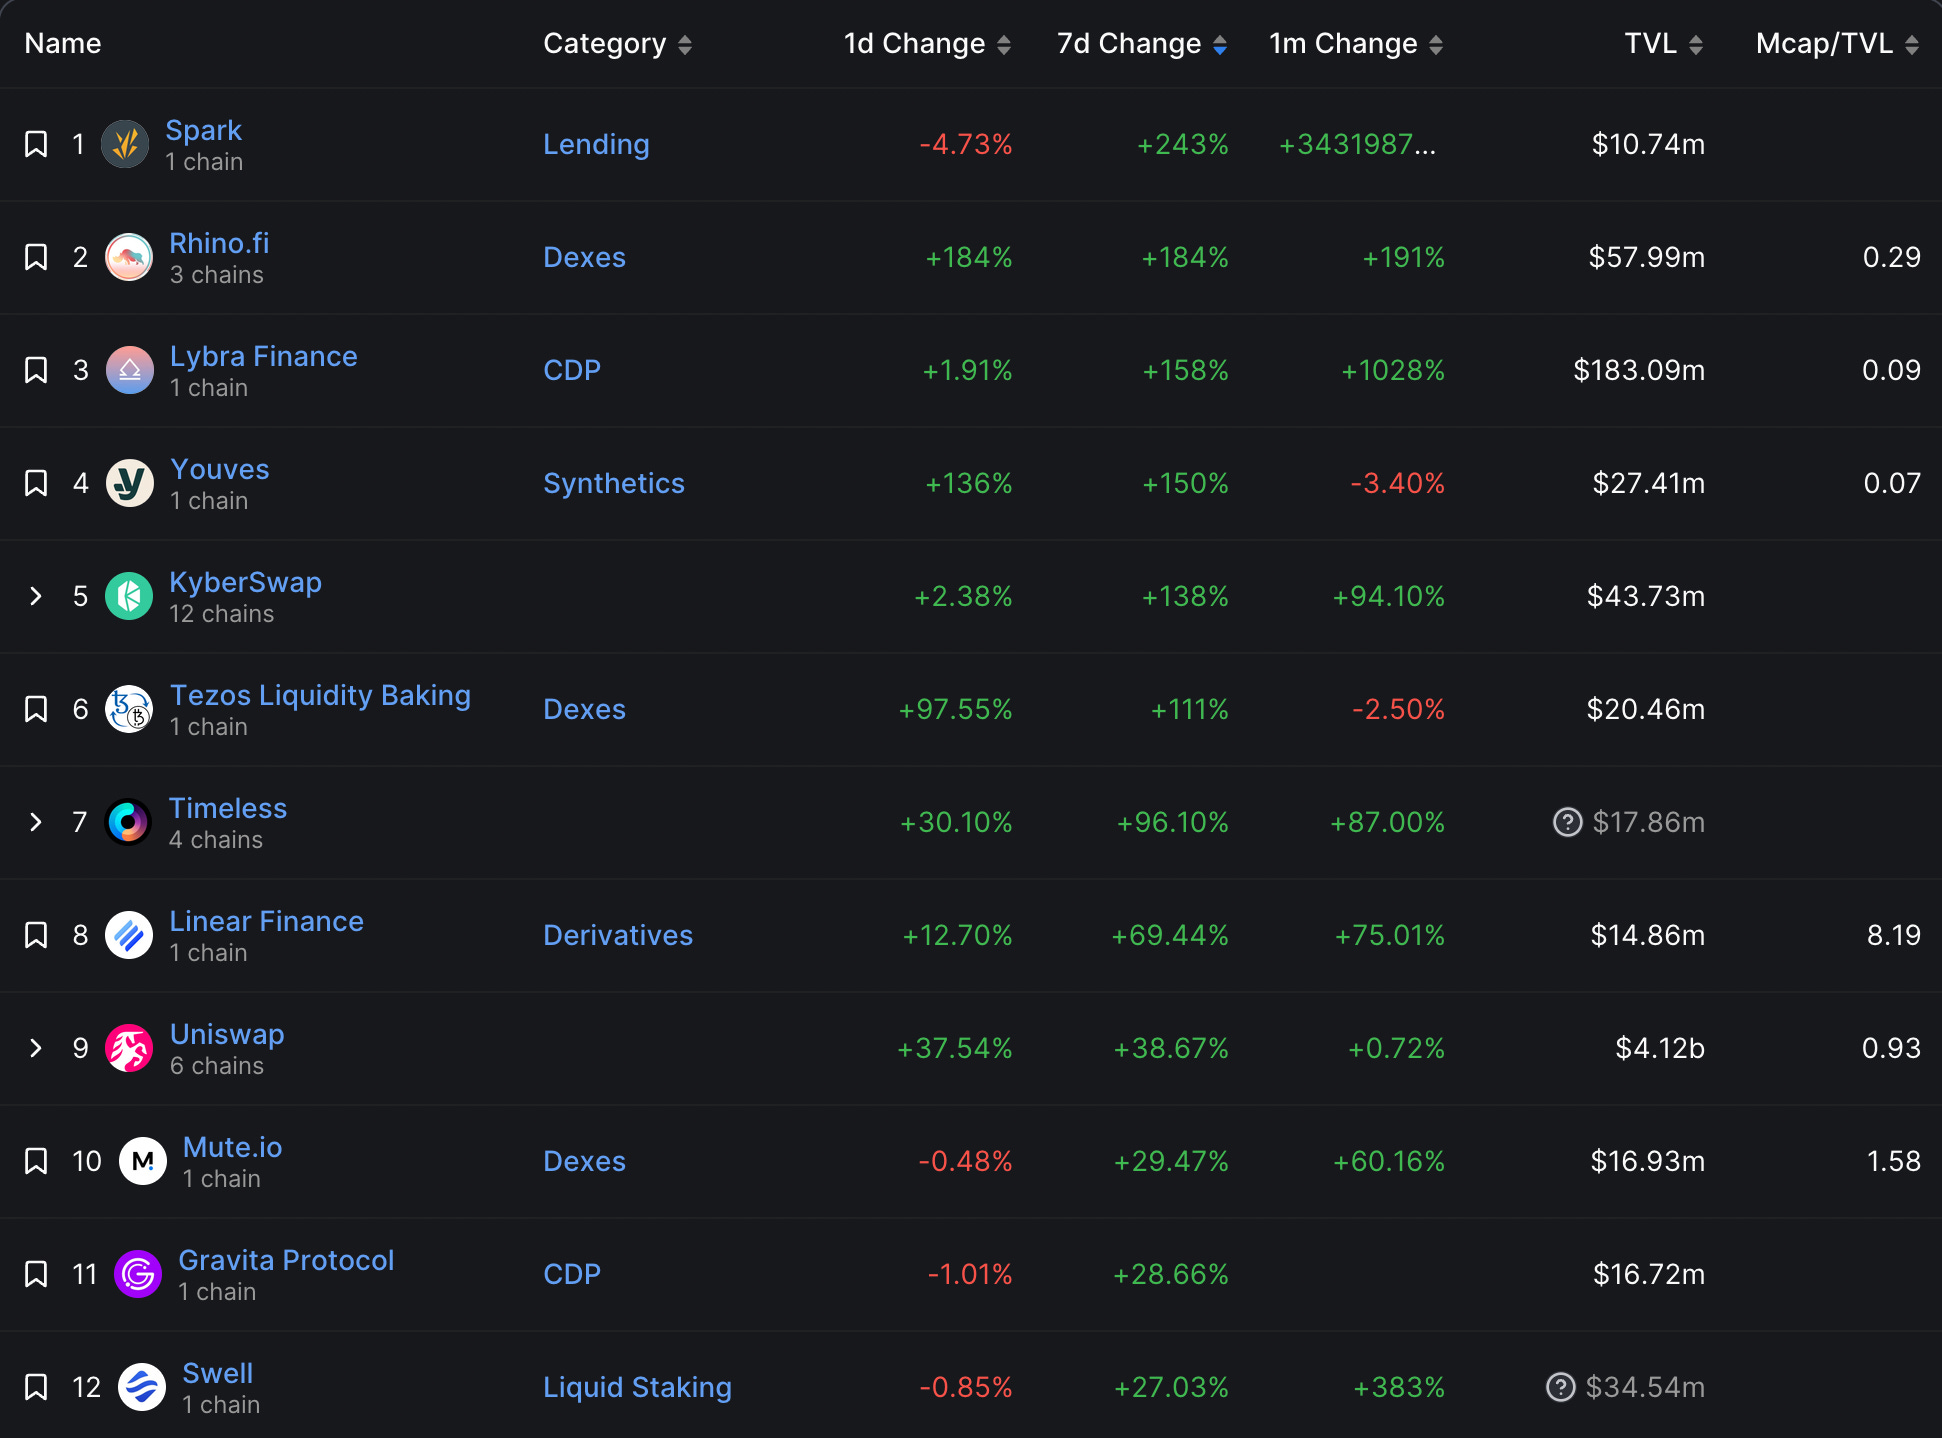This screenshot has height=1438, width=1942.
Task: Open the Youves protocol page link
Action: click(220, 470)
